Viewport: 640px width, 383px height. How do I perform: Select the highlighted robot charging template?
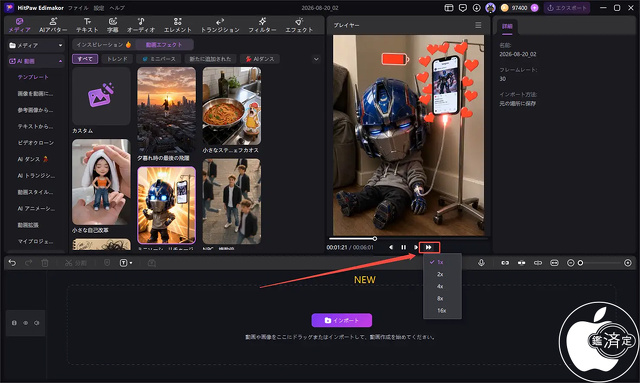[x=167, y=205]
